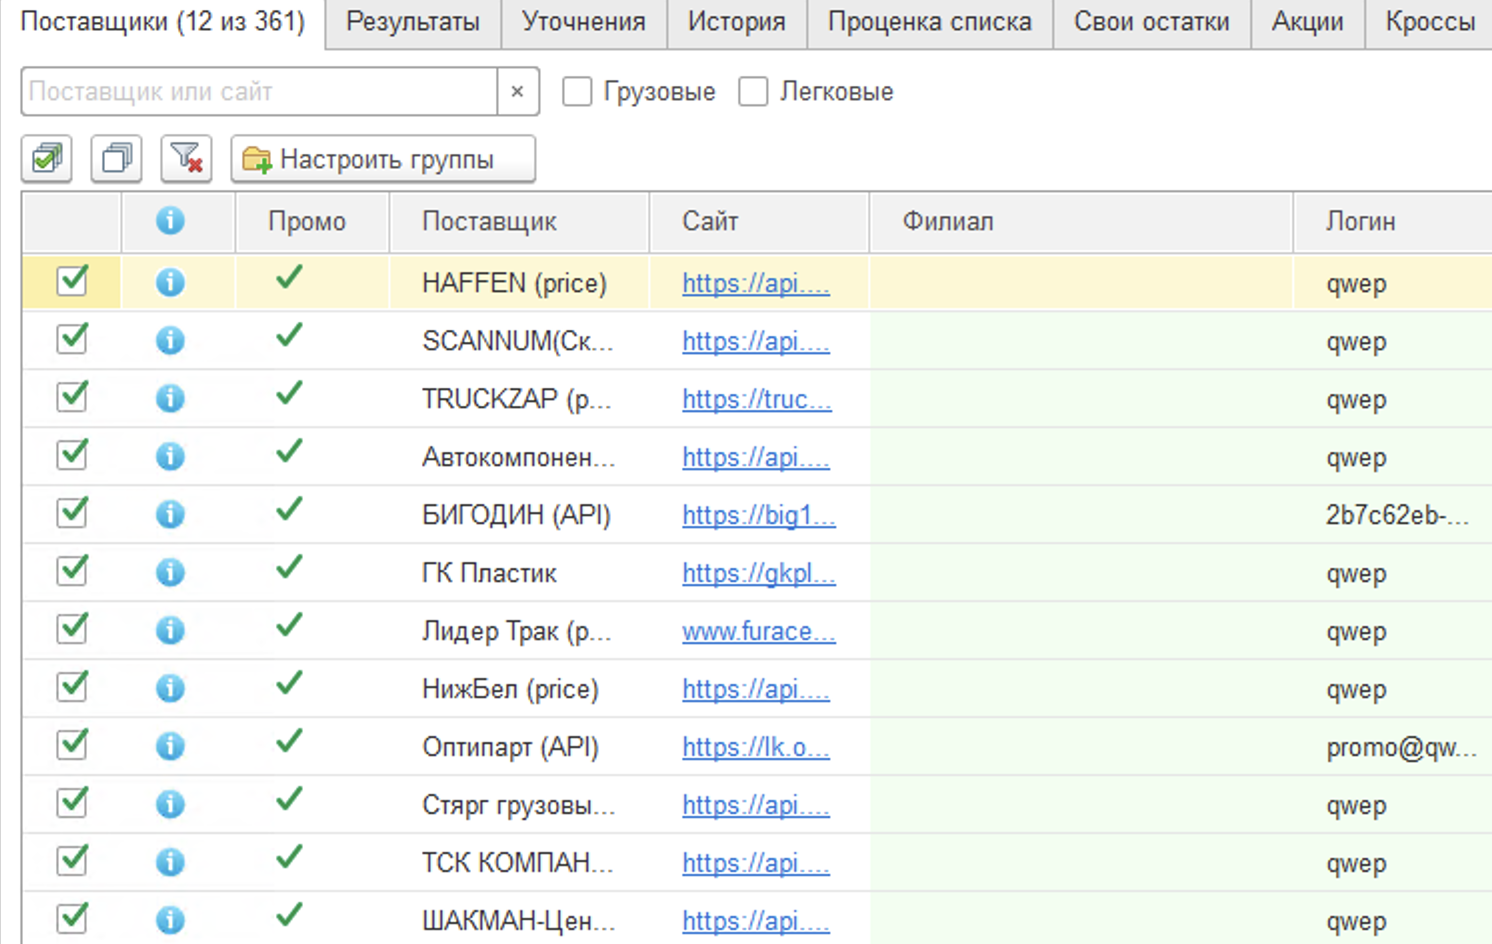Viewport: 1492px width, 944px height.
Task: Uncheck the ШАКМАН-Цен supplier checkbox
Action: (72, 919)
